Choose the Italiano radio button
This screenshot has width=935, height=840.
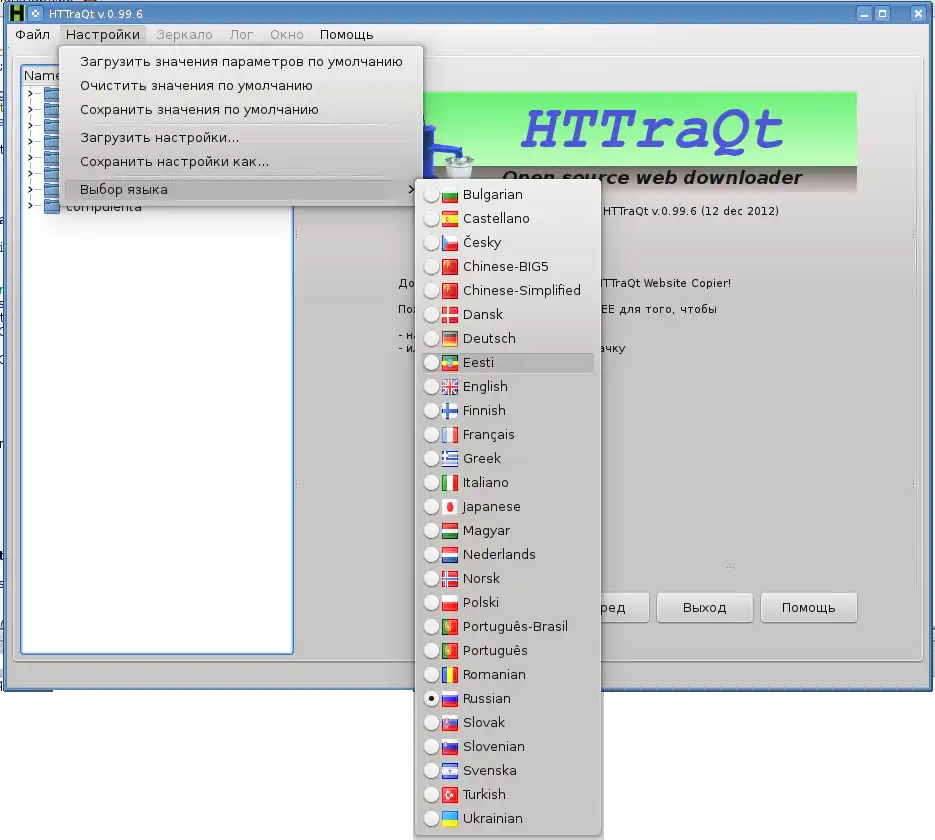click(431, 483)
